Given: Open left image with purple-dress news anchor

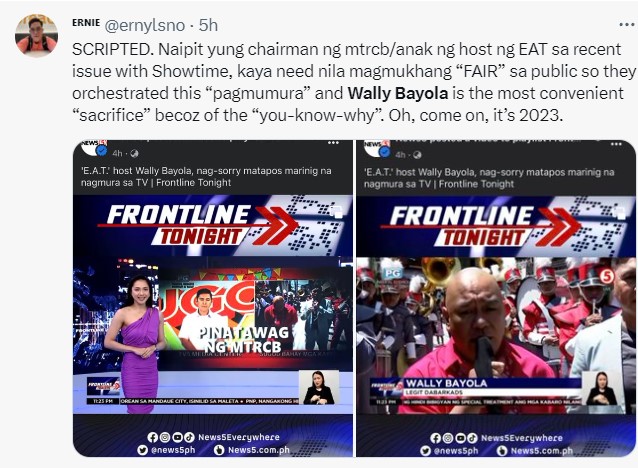Looking at the screenshot, I should [213, 298].
